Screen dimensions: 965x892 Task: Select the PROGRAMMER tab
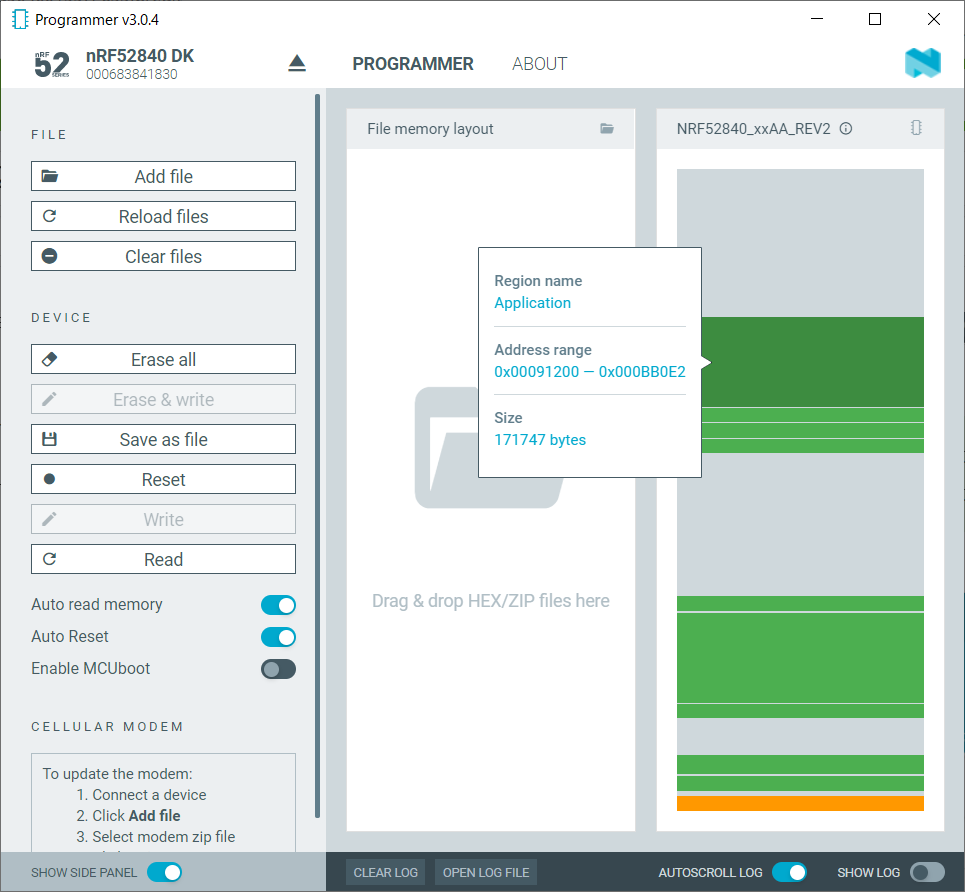[413, 64]
